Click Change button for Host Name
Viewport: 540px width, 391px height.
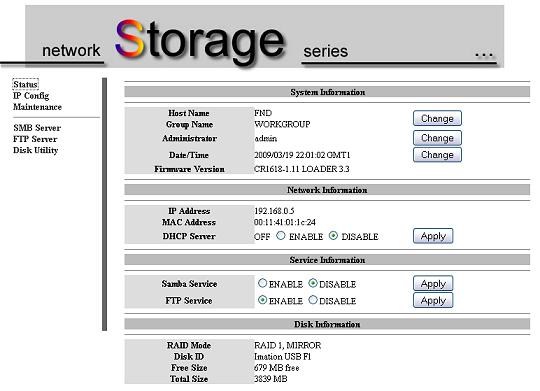tap(437, 119)
